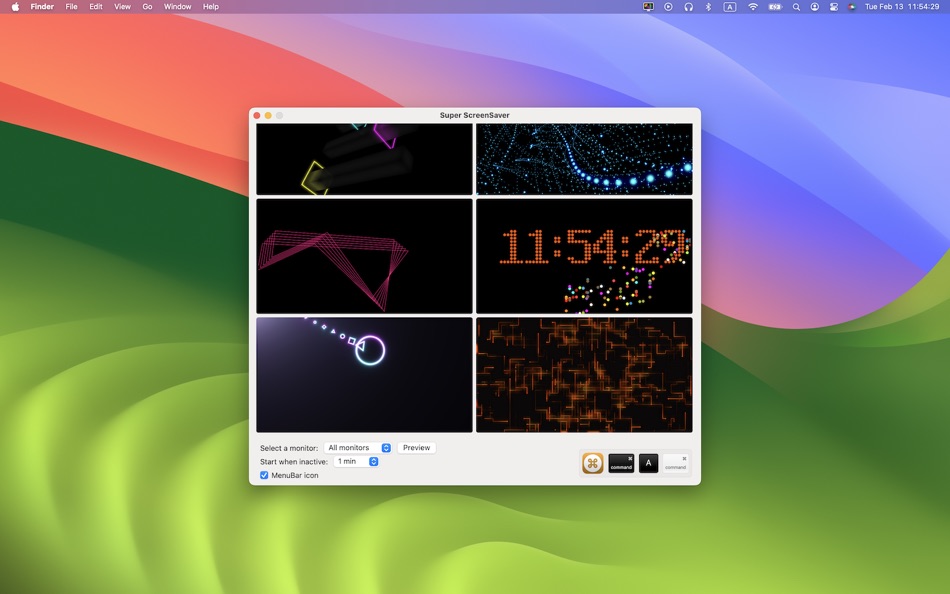Open the battery status menu
The height and width of the screenshot is (594, 950).
point(775,7)
